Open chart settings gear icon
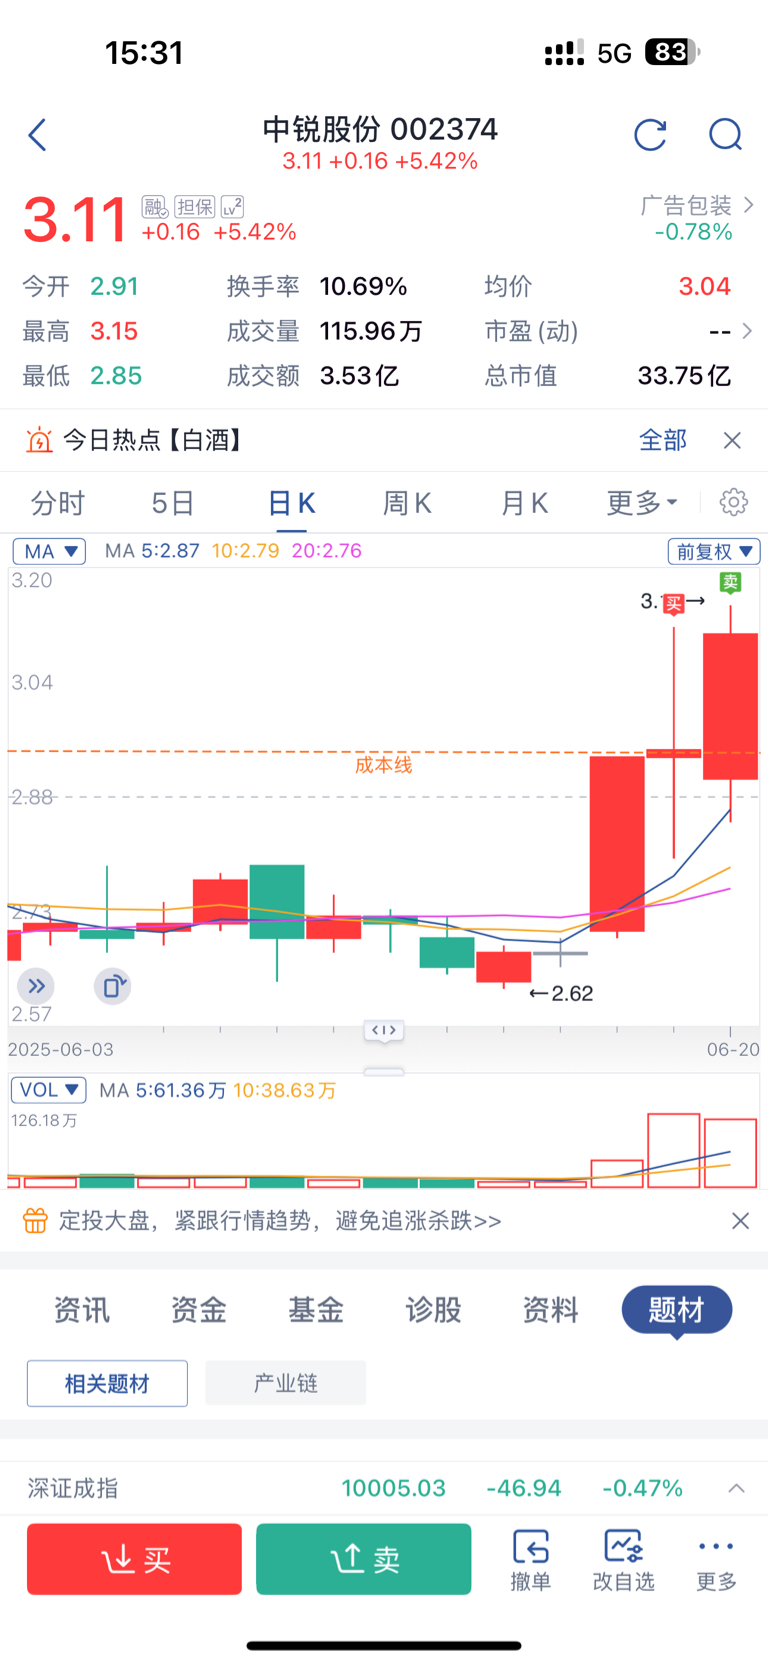Viewport: 768px width, 1665px height. pyautogui.click(x=734, y=502)
